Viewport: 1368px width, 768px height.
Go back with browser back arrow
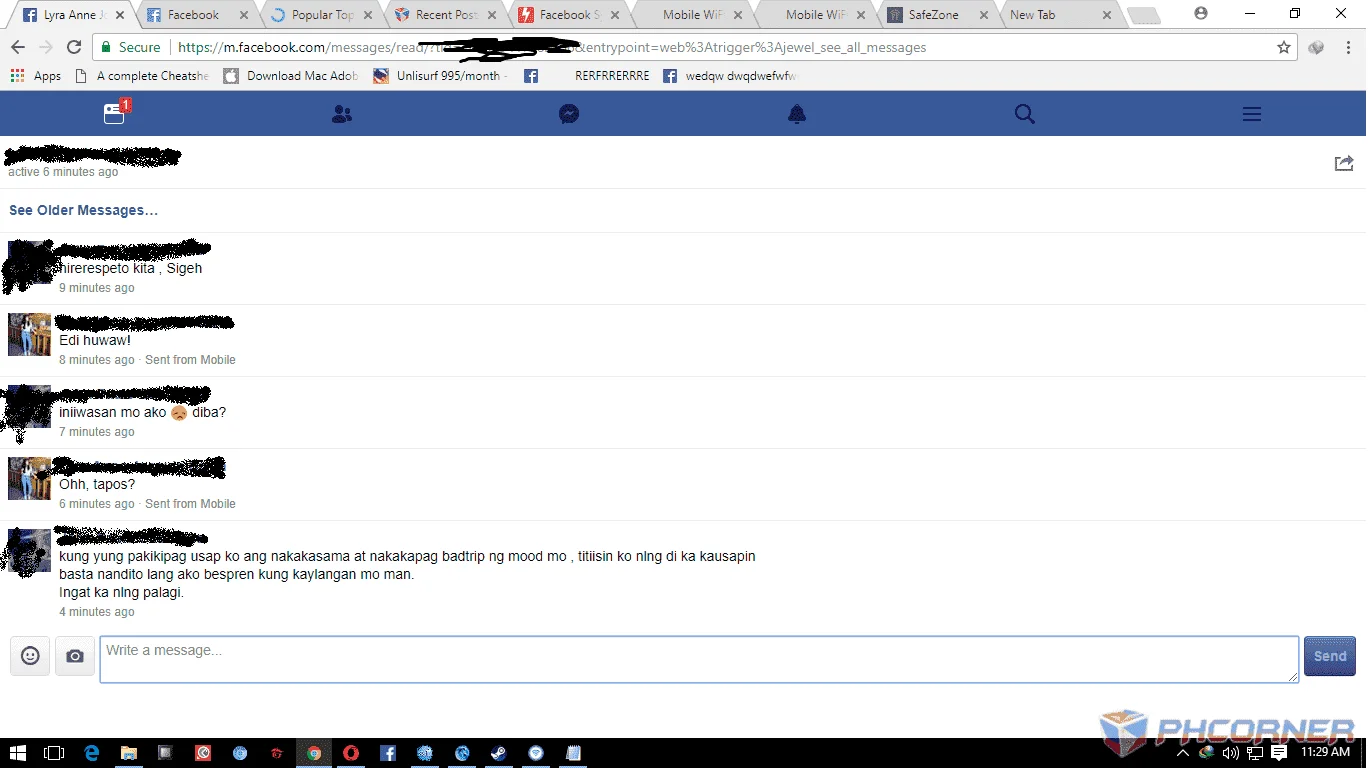[x=18, y=47]
